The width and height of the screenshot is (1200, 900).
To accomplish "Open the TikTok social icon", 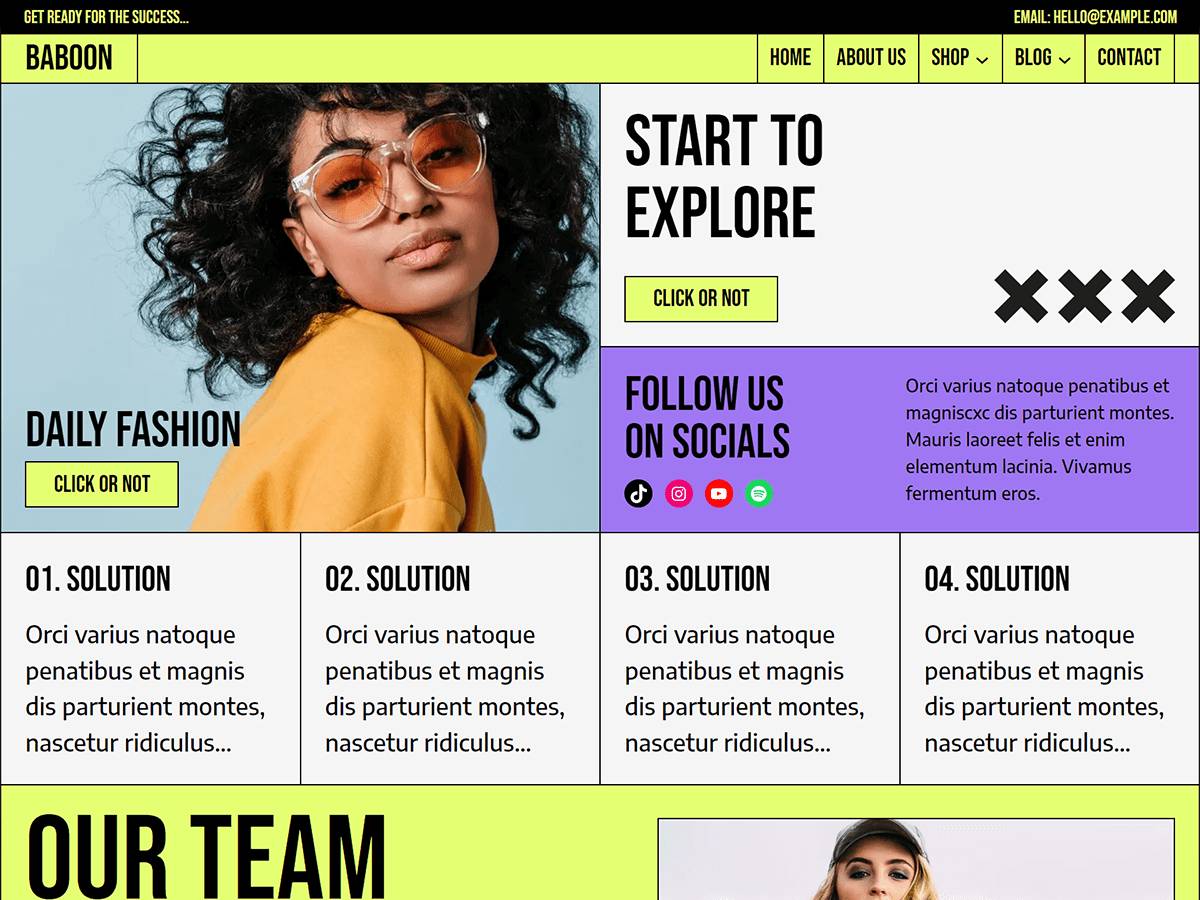I will tap(639, 493).
